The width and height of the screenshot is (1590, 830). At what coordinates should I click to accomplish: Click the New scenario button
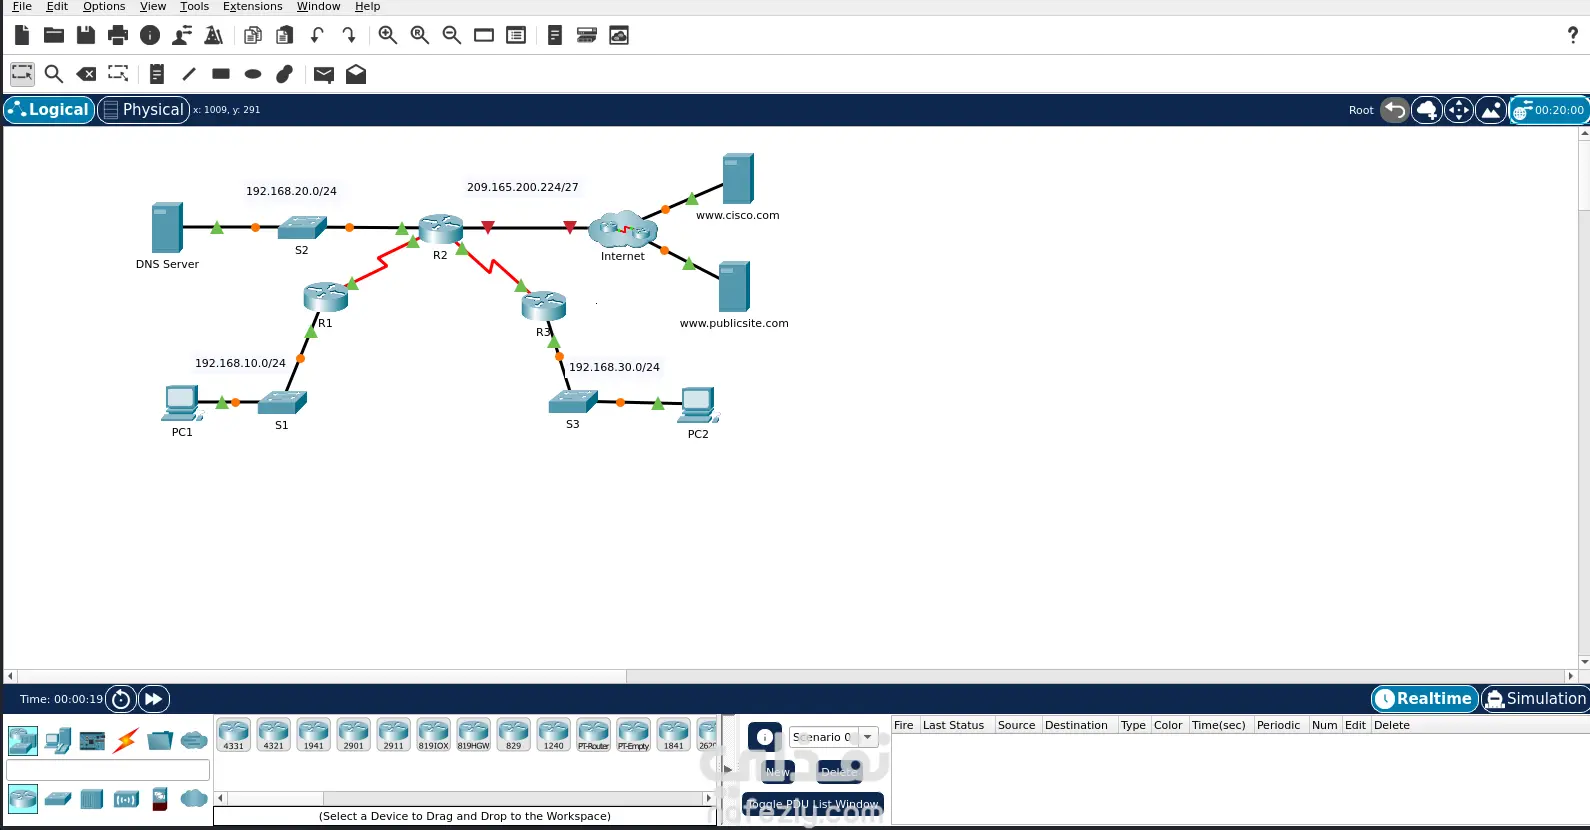(x=778, y=772)
